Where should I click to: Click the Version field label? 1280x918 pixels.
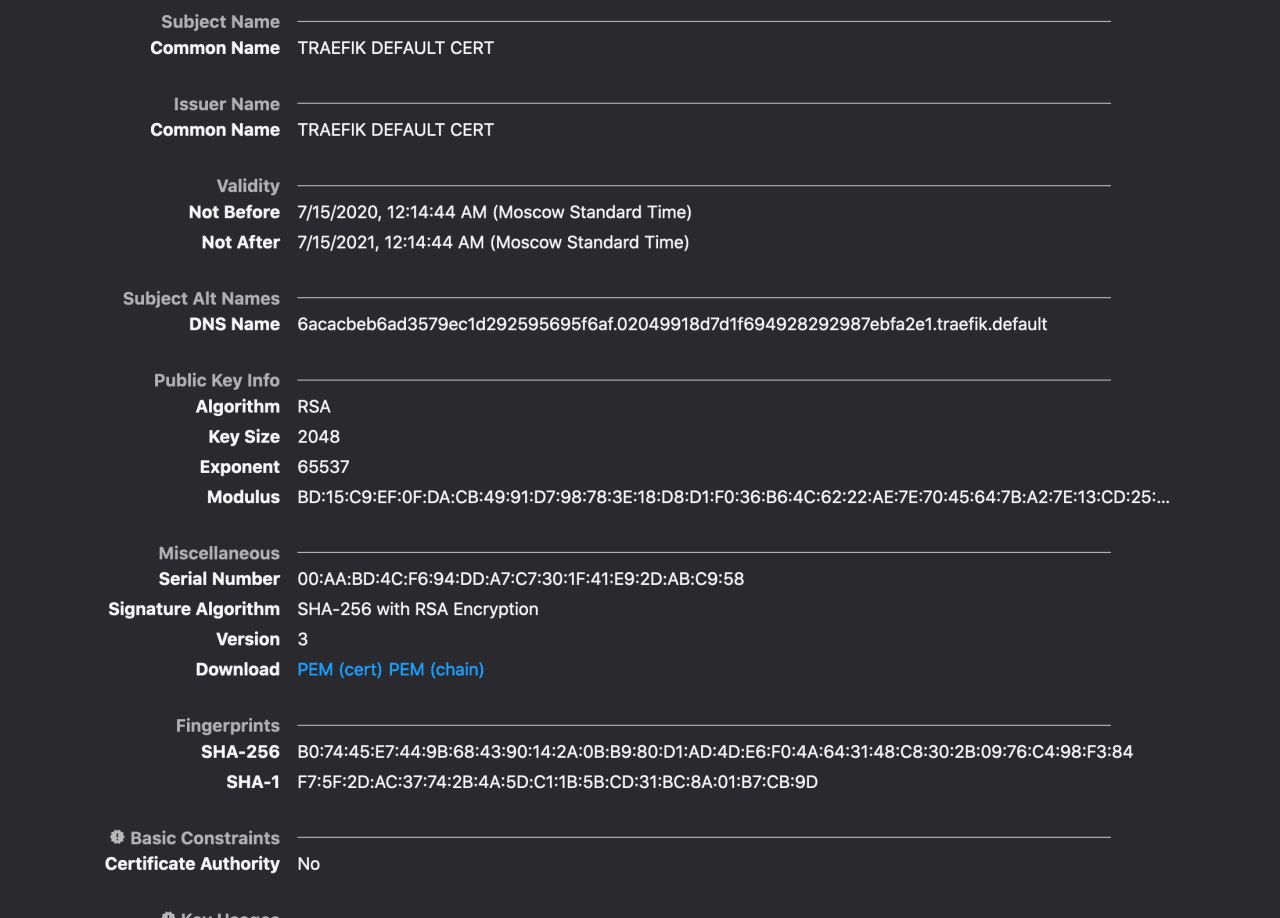[x=248, y=639]
